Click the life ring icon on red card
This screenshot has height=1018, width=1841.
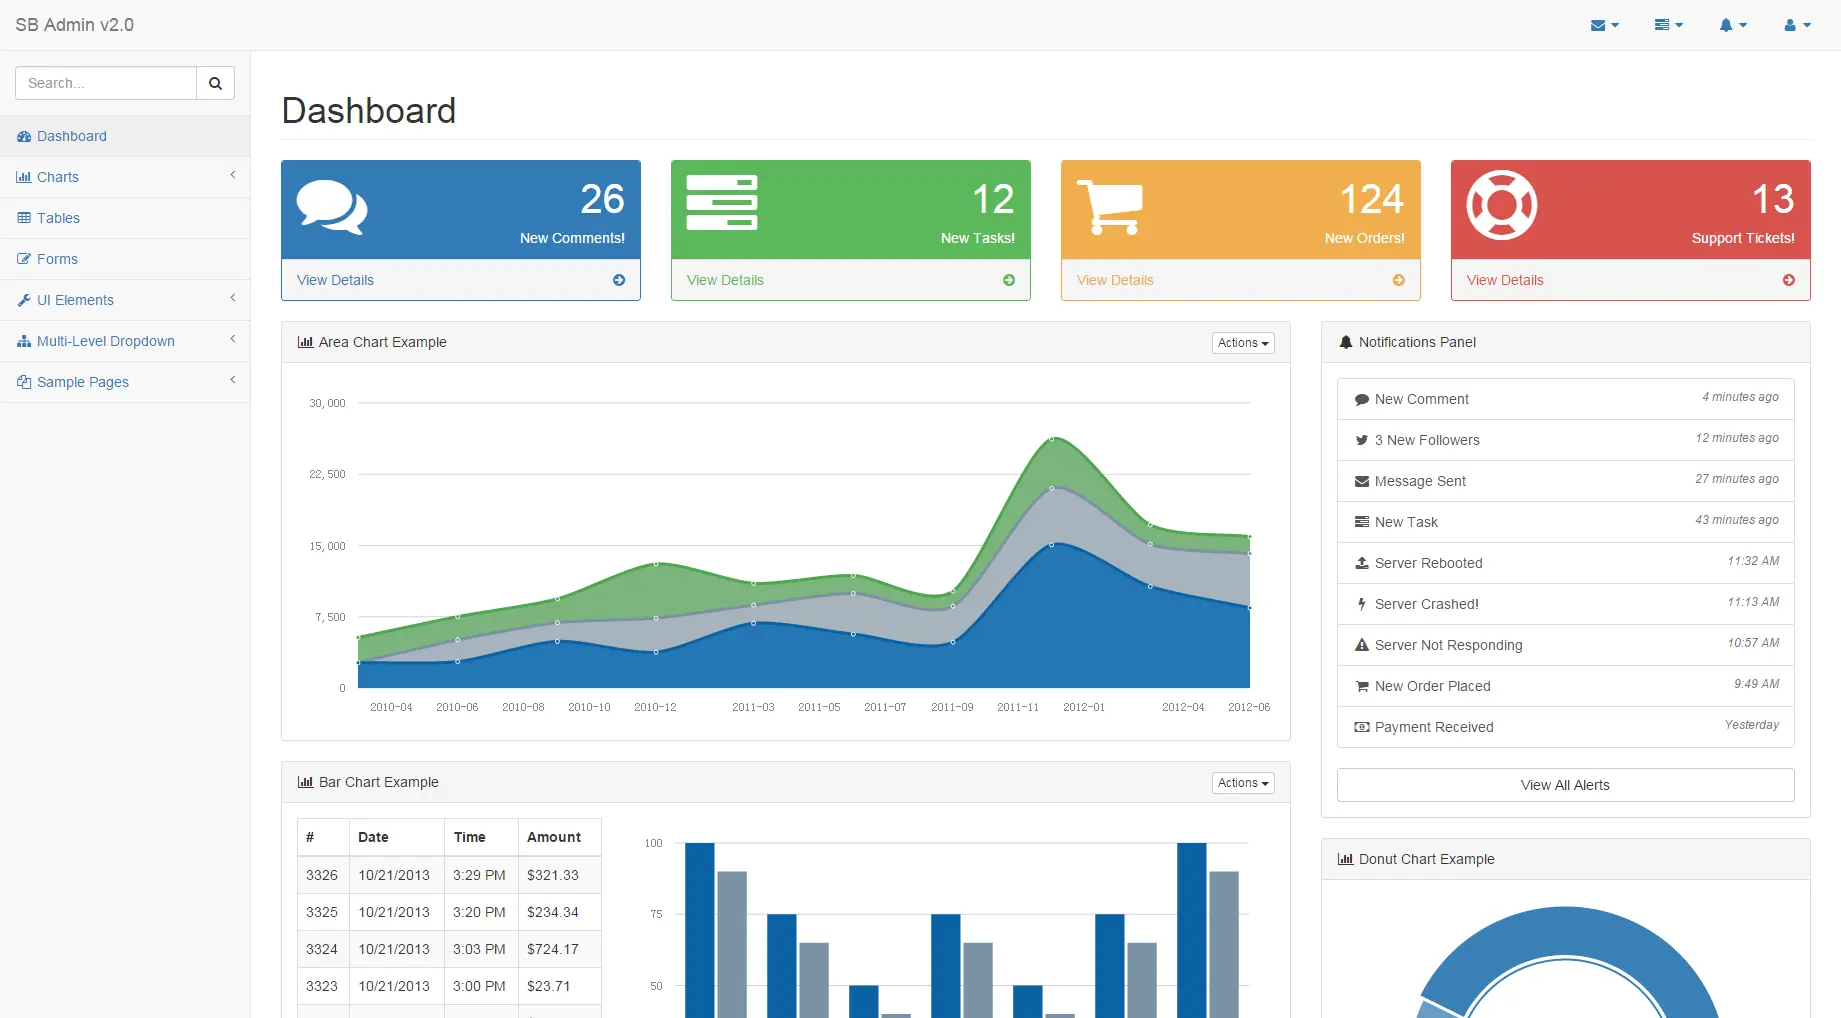pyautogui.click(x=1502, y=205)
